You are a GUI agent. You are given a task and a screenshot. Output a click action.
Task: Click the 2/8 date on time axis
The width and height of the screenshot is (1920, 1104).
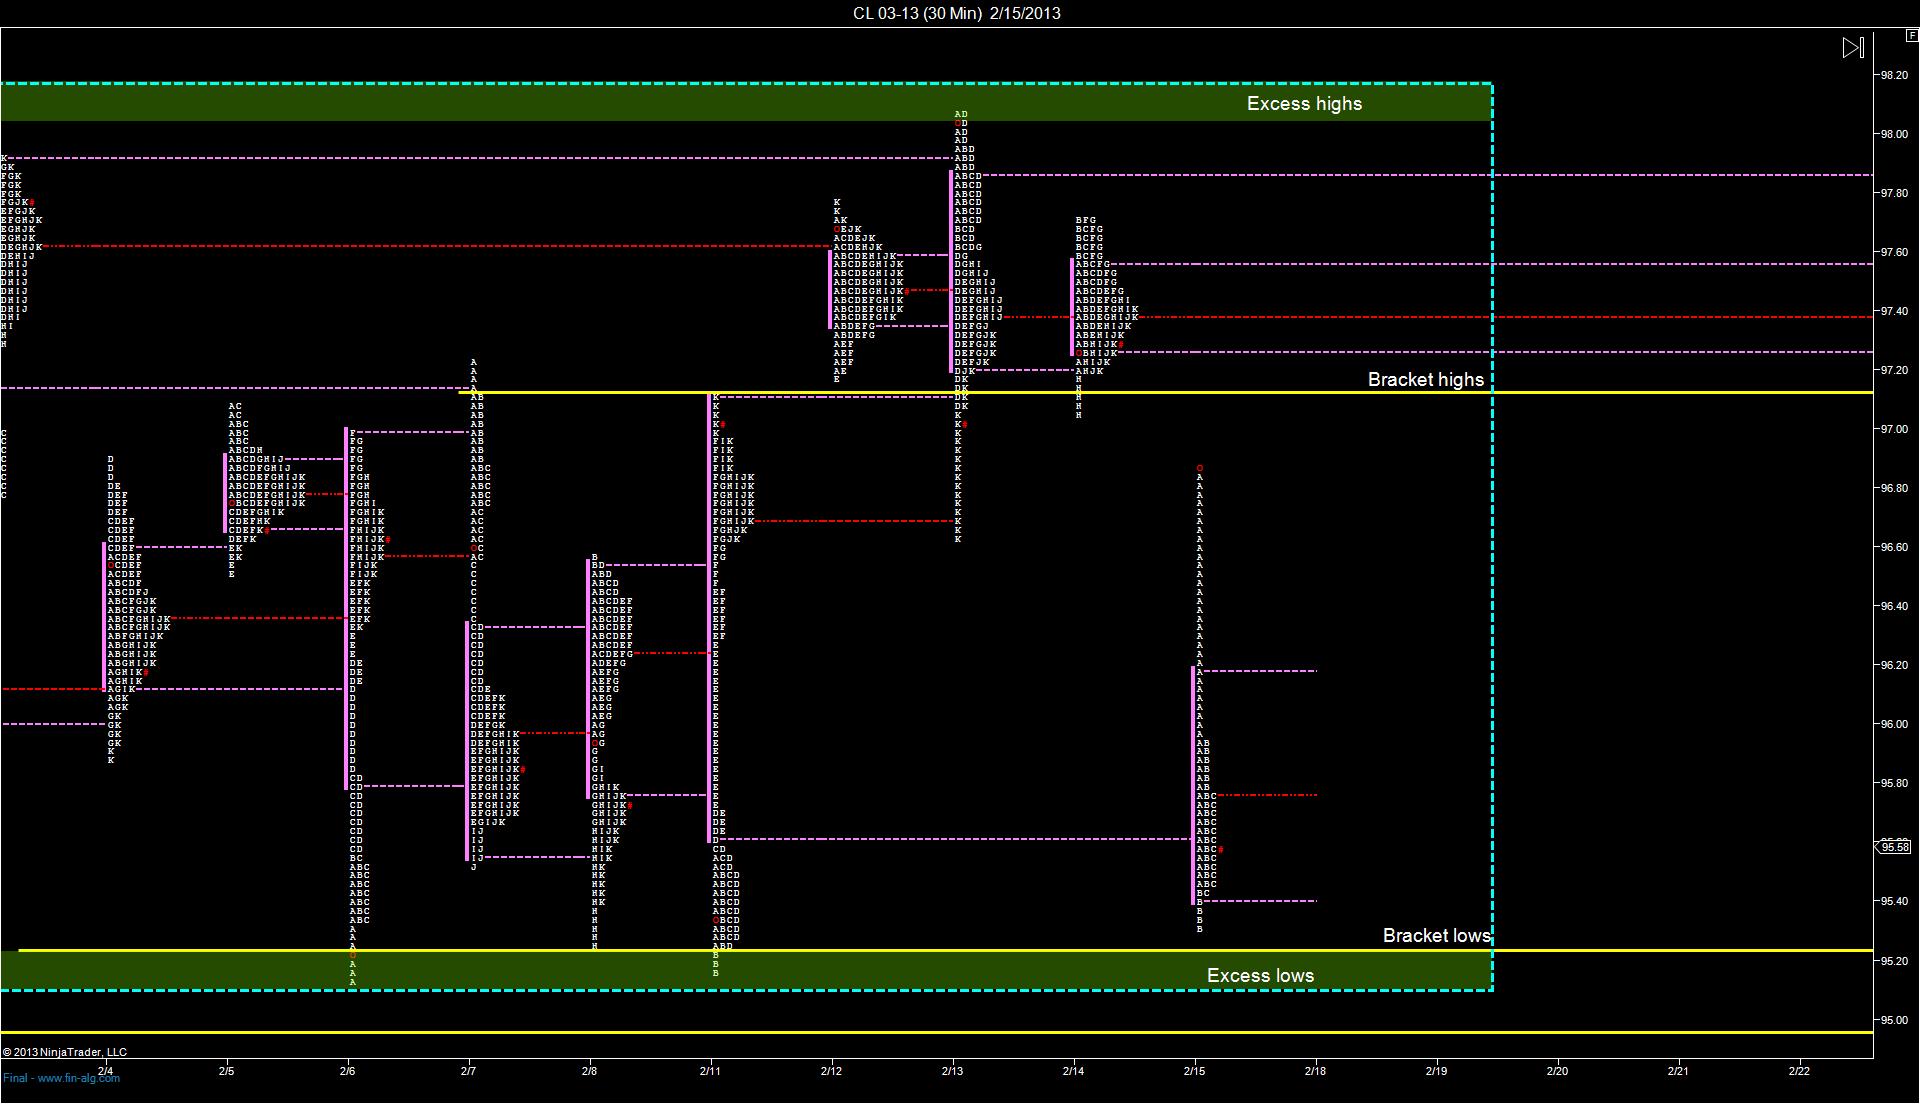coord(590,1071)
